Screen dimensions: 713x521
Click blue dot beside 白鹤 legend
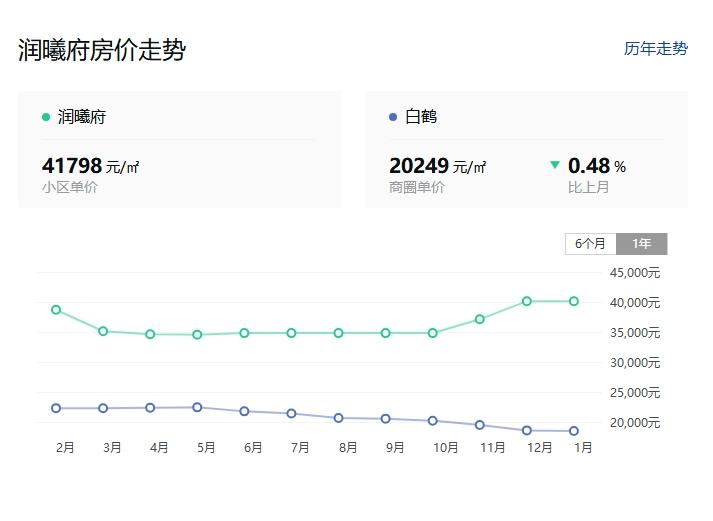point(393,117)
